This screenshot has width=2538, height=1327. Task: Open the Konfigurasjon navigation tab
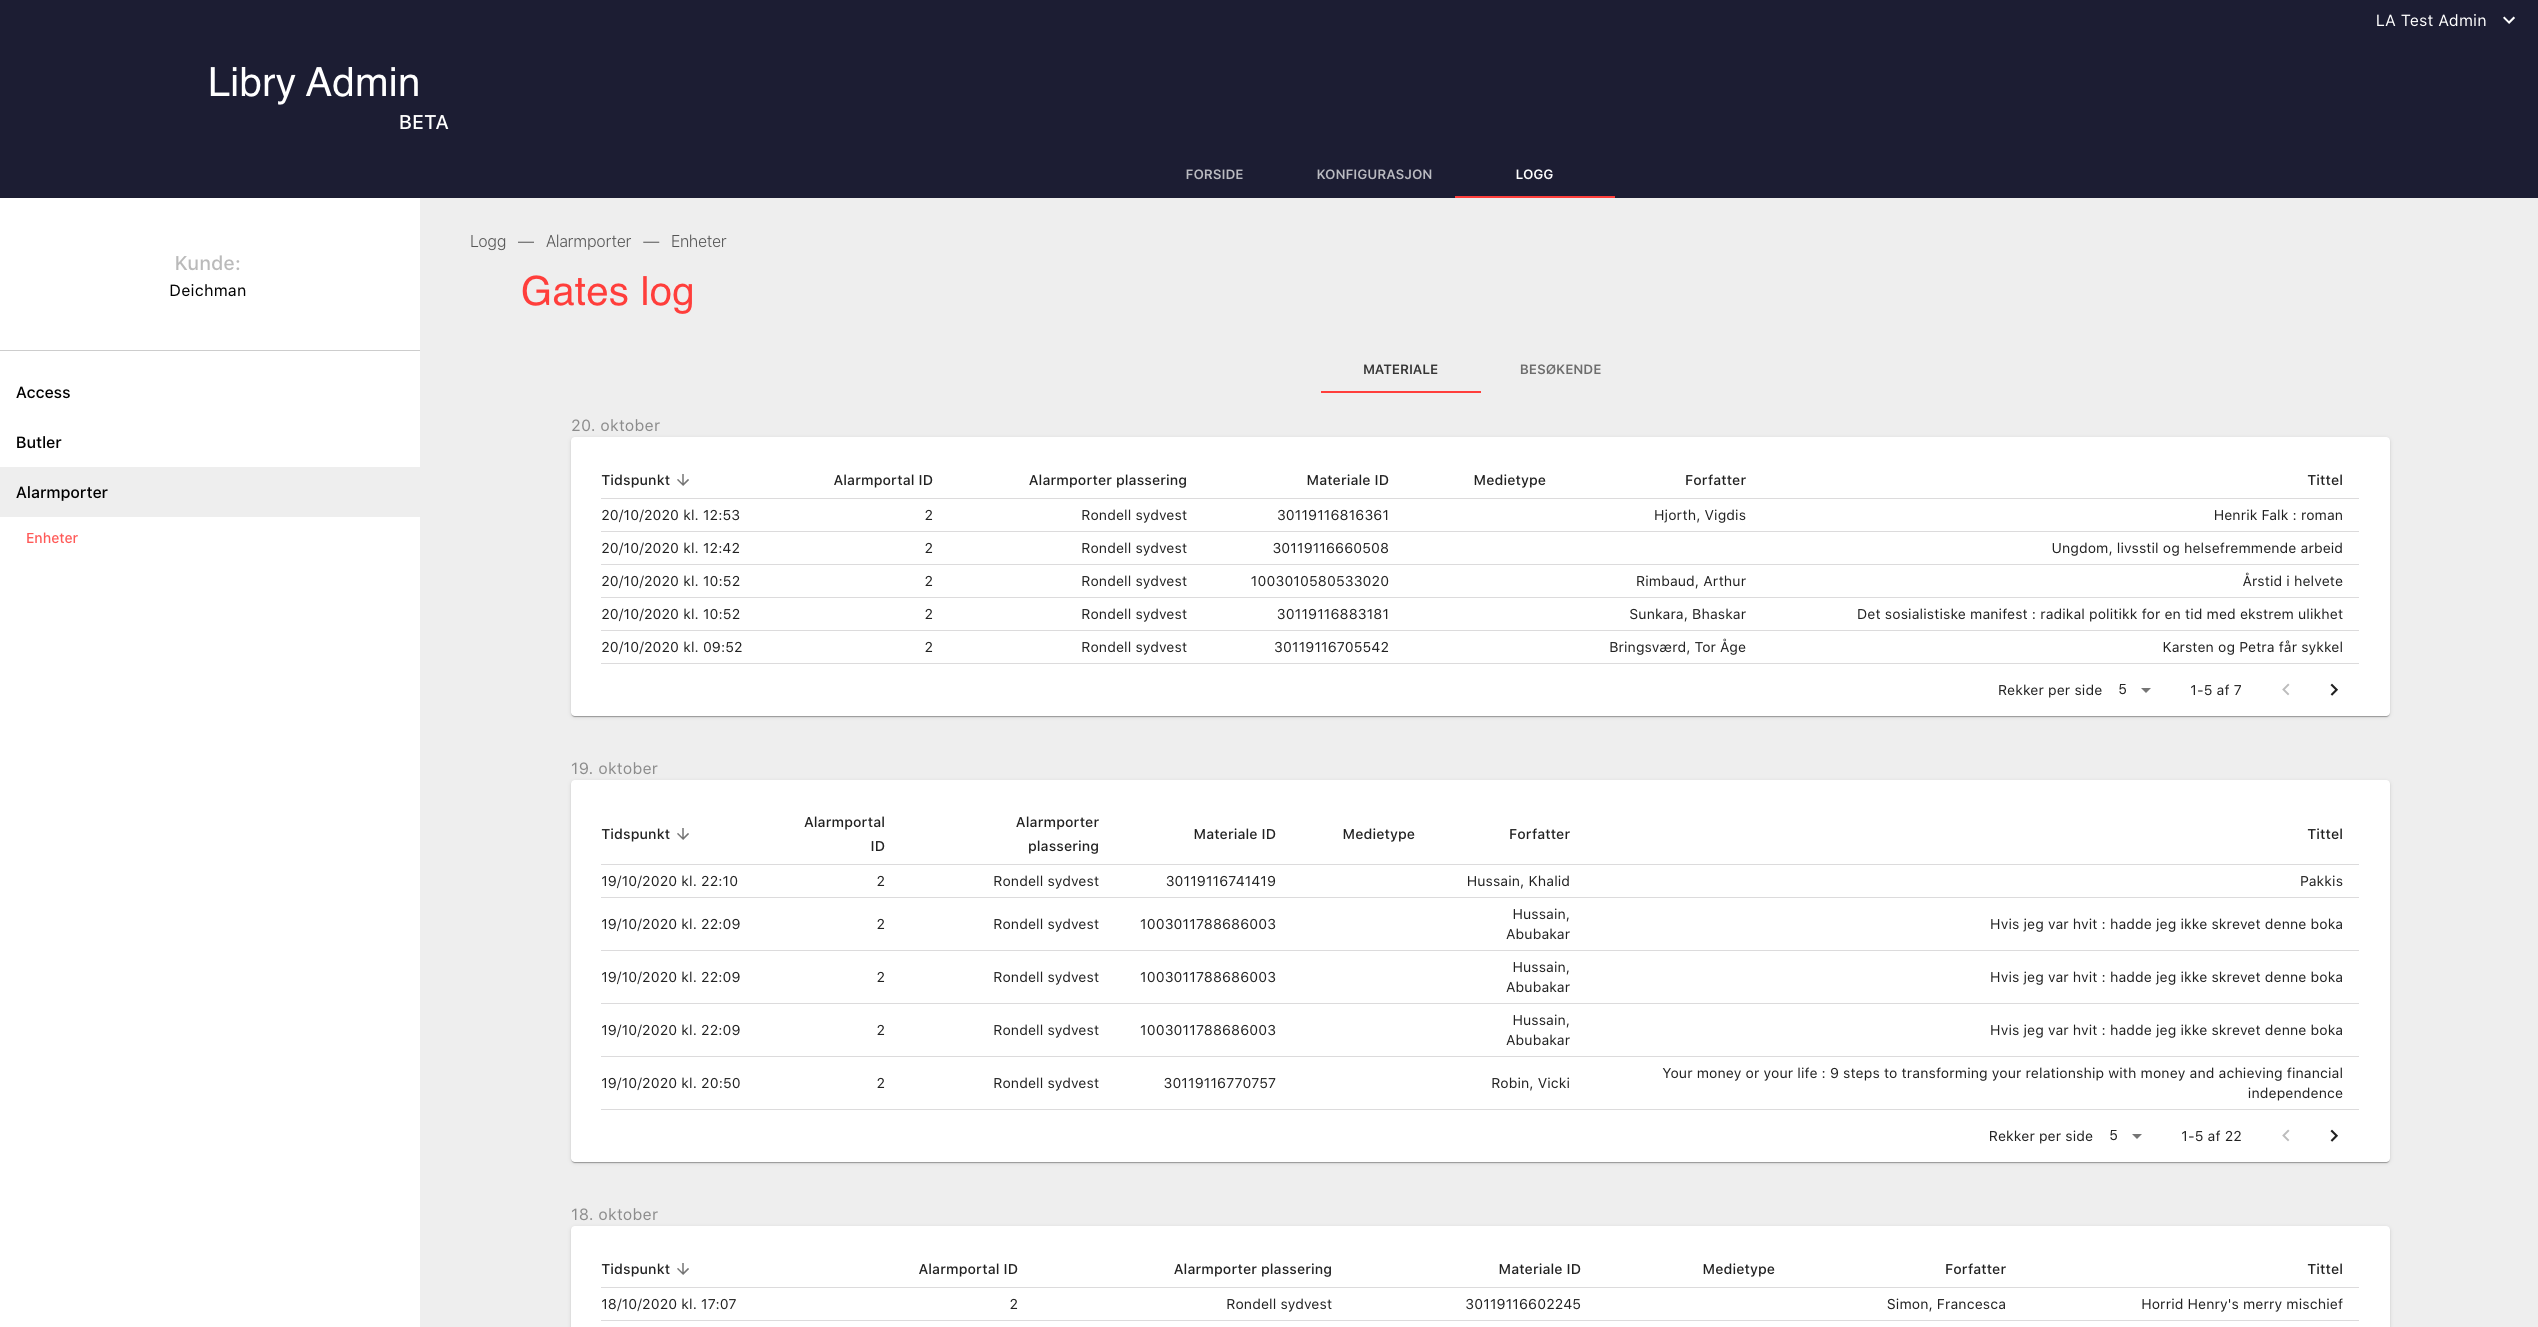(1374, 174)
